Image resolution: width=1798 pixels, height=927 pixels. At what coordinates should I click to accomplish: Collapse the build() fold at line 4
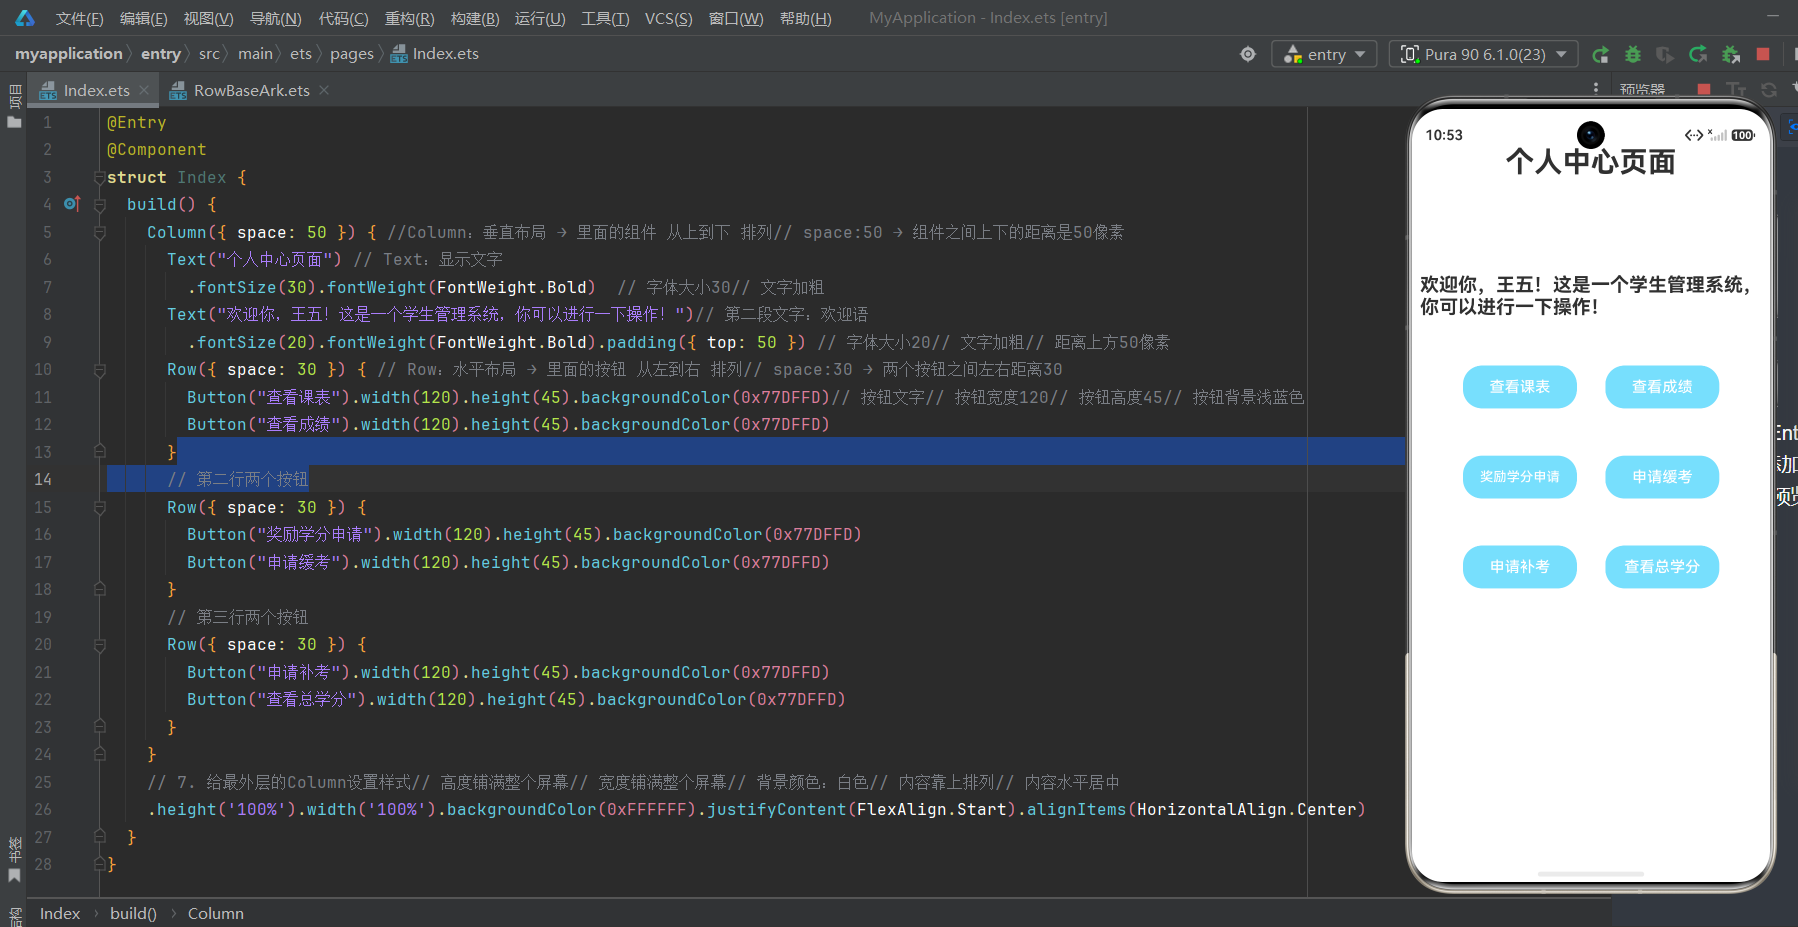[99, 204]
